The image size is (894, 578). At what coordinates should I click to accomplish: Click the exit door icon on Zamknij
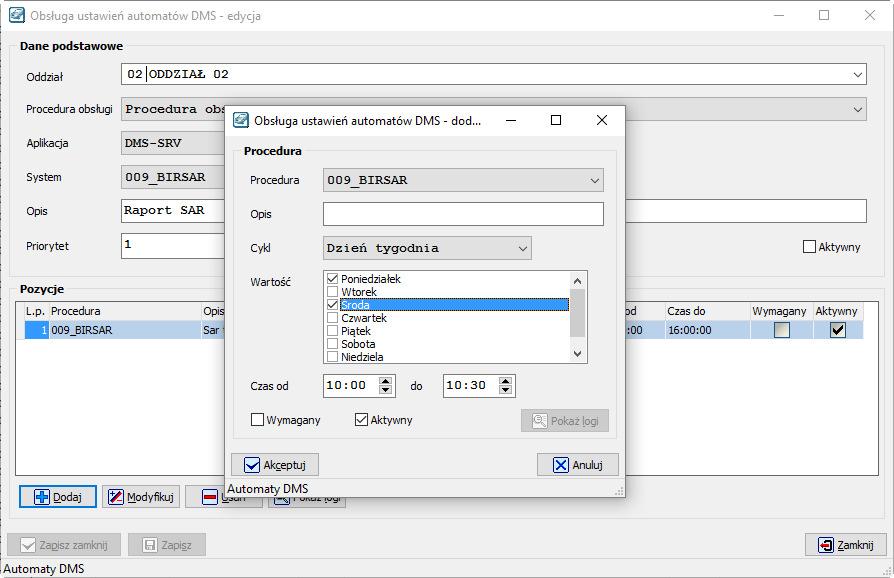click(x=825, y=544)
